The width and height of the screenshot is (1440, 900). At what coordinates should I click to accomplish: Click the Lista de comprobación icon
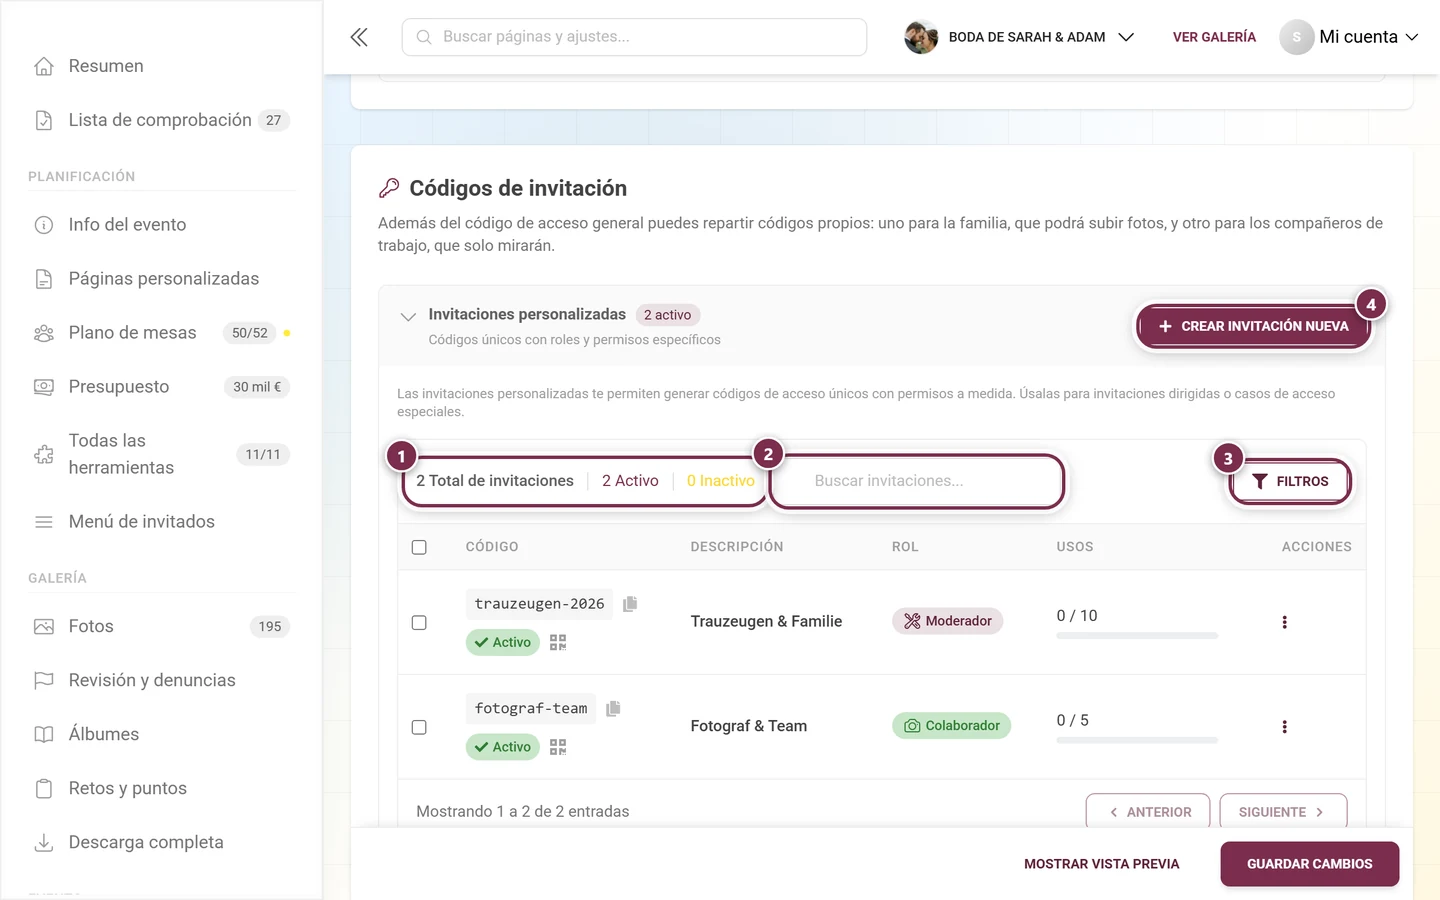point(44,120)
